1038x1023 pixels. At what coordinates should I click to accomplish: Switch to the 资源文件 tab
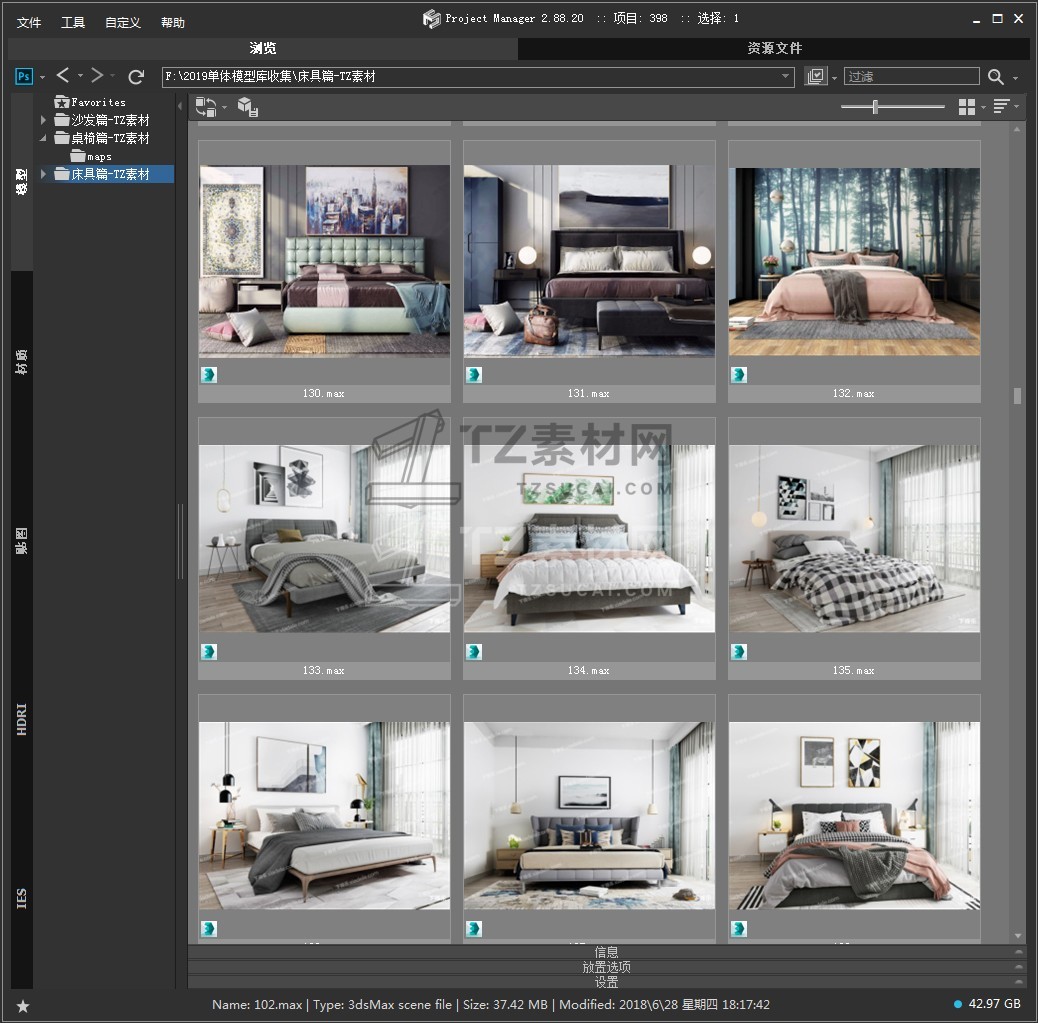pos(774,48)
